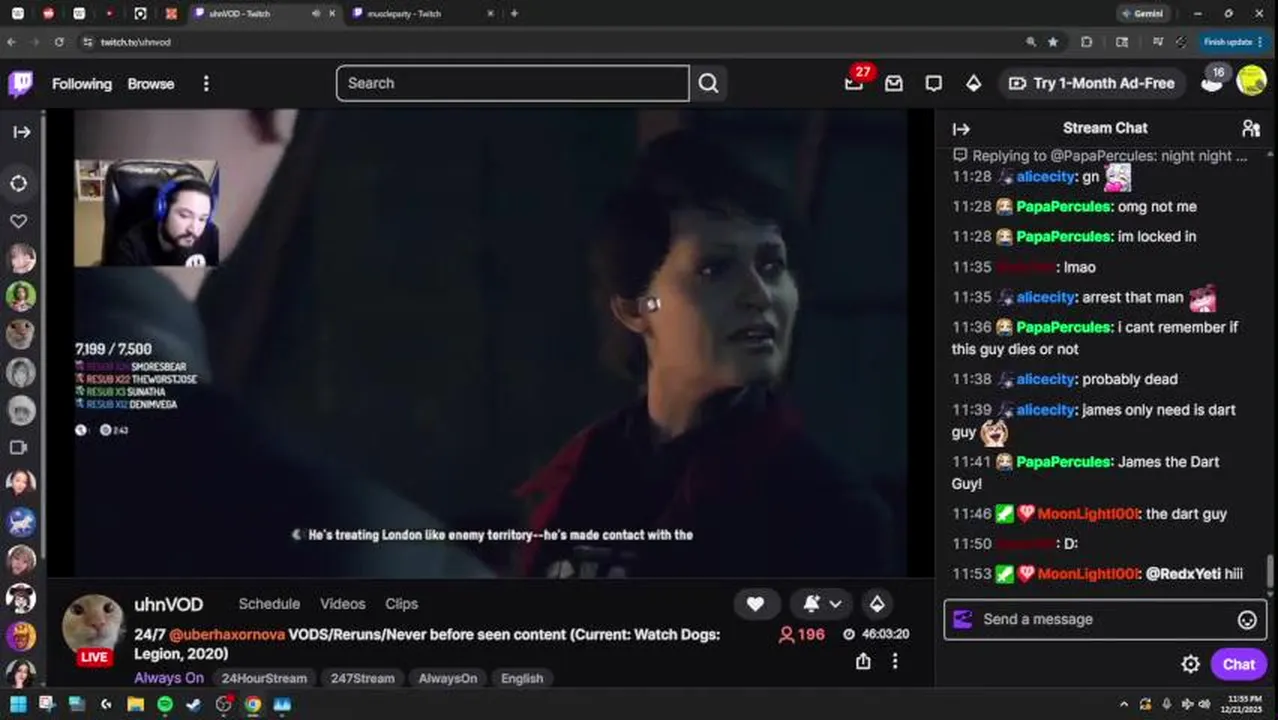
Task: Switch to the Videos tab
Action: (343, 604)
